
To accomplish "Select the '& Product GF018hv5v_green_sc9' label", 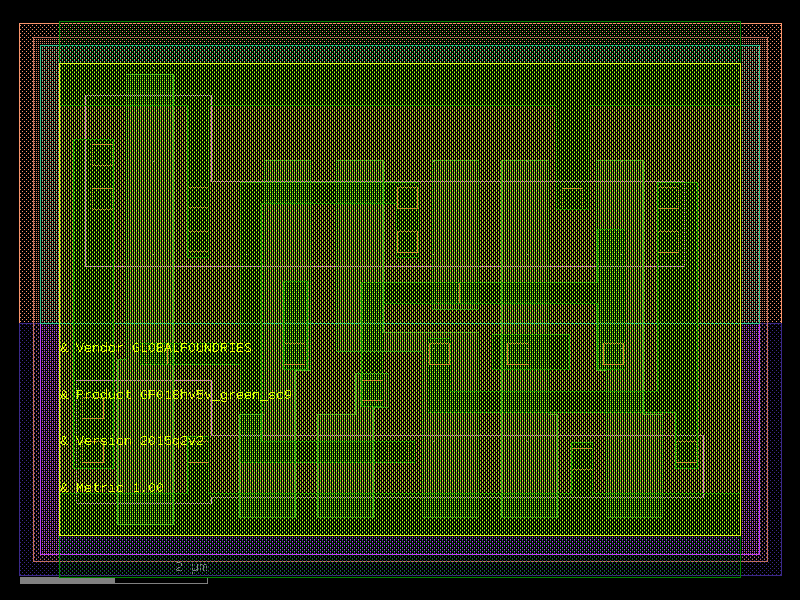I will (x=176, y=395).
